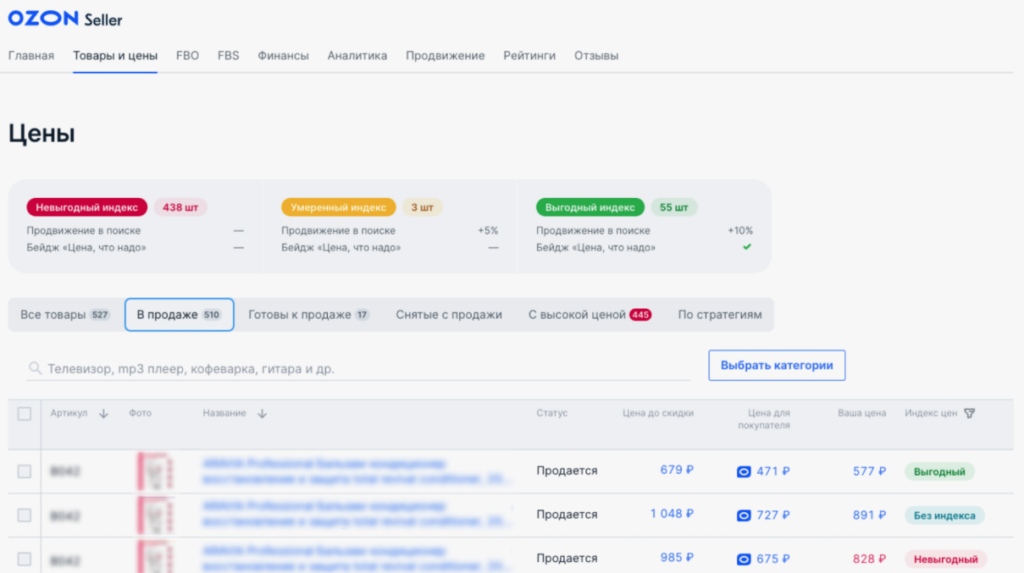Open the Продвижение menu item
The width and height of the screenshot is (1024, 573).
pyautogui.click(x=445, y=56)
